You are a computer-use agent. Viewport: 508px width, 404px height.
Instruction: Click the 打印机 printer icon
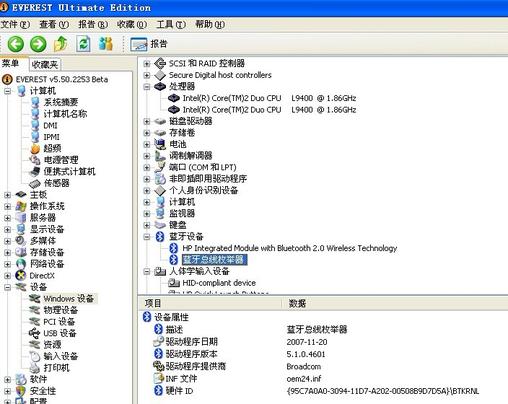[x=35, y=368]
